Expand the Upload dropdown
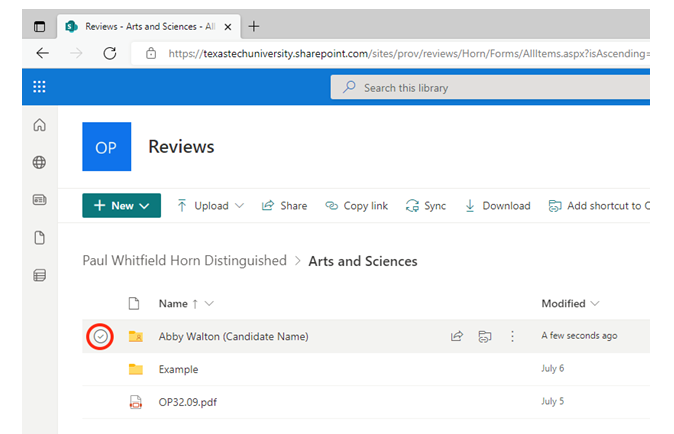Screen dimensions: 674x434 click(239, 205)
